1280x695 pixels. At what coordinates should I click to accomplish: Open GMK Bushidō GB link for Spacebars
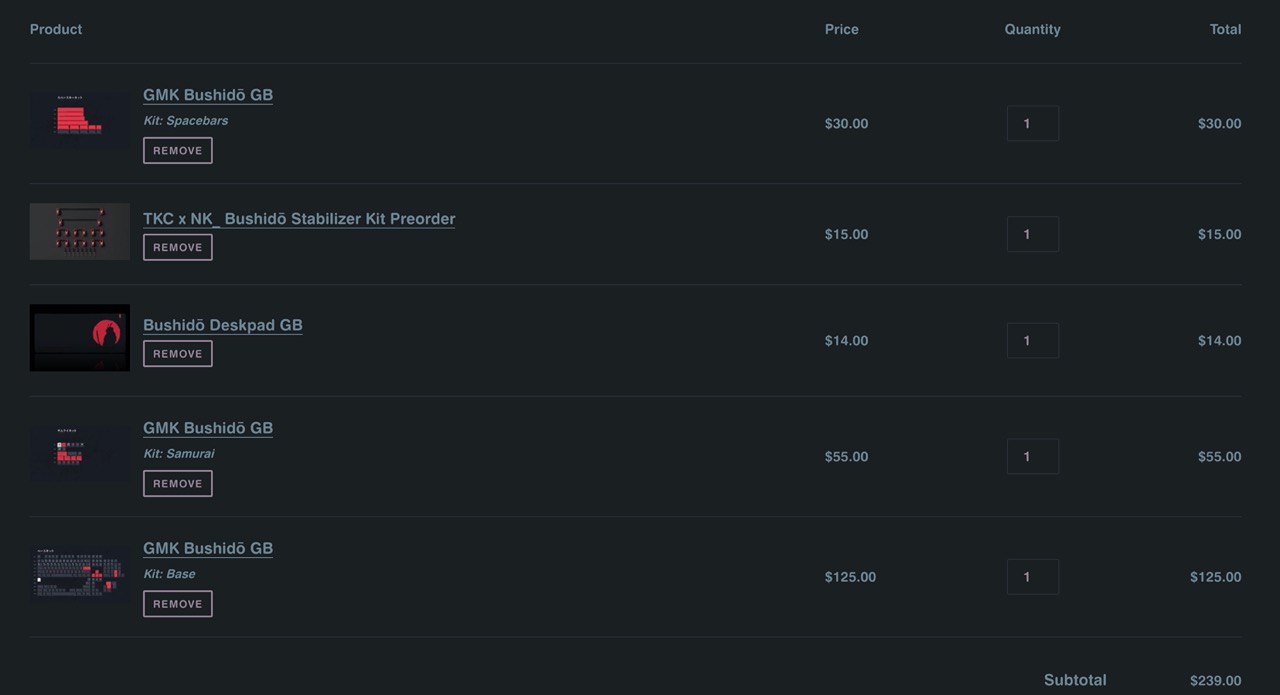[x=208, y=95]
